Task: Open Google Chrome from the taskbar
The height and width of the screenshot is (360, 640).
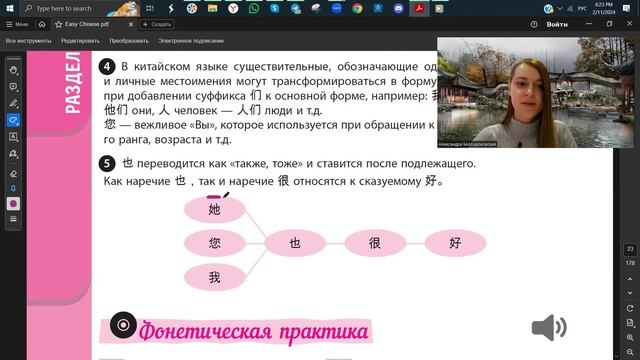Action: pos(357,8)
